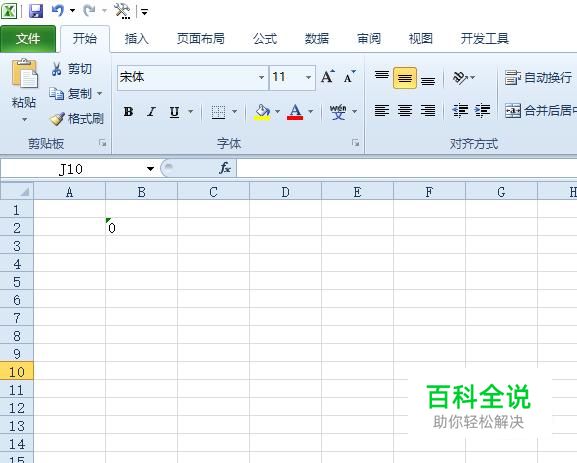
Task: Apply yellow fill color bucket
Action: (262, 112)
